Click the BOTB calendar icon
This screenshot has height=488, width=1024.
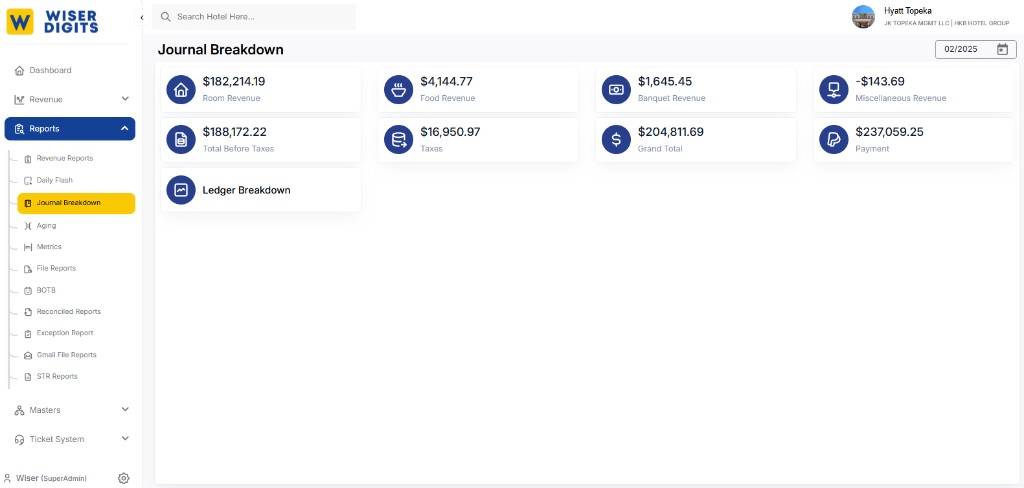click(x=28, y=290)
